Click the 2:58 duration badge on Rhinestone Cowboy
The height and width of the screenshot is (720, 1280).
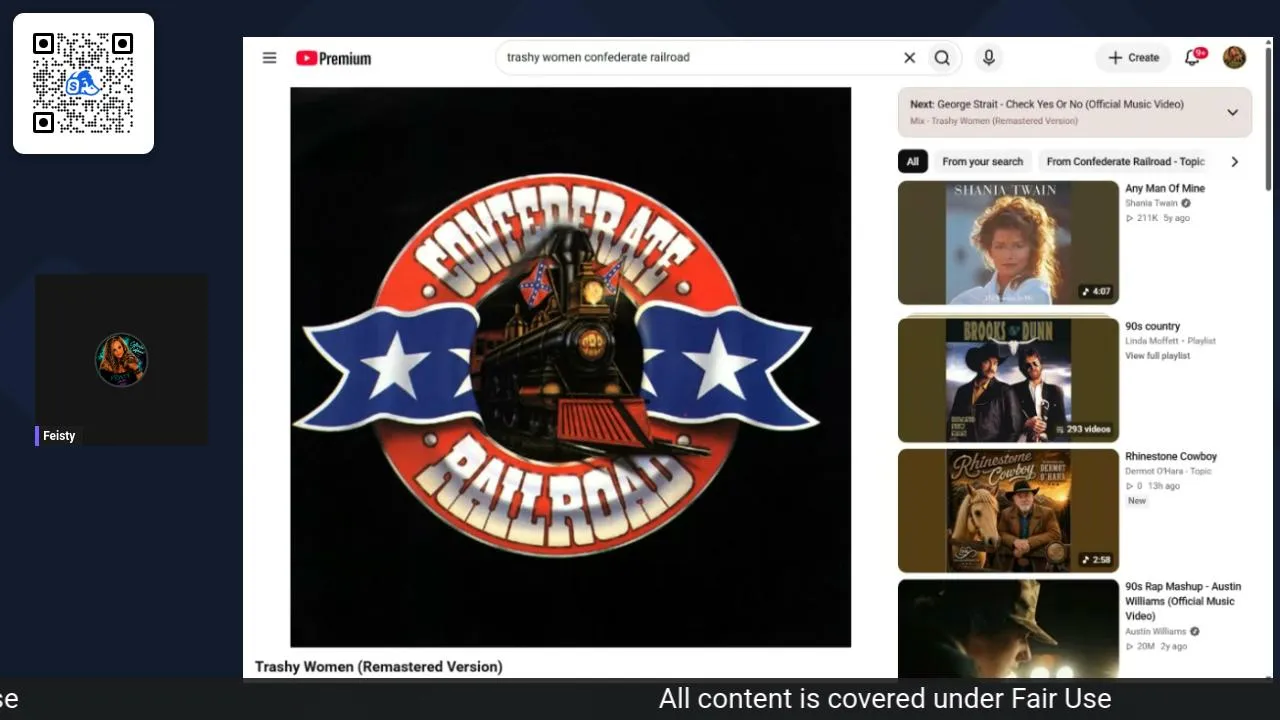1096,560
